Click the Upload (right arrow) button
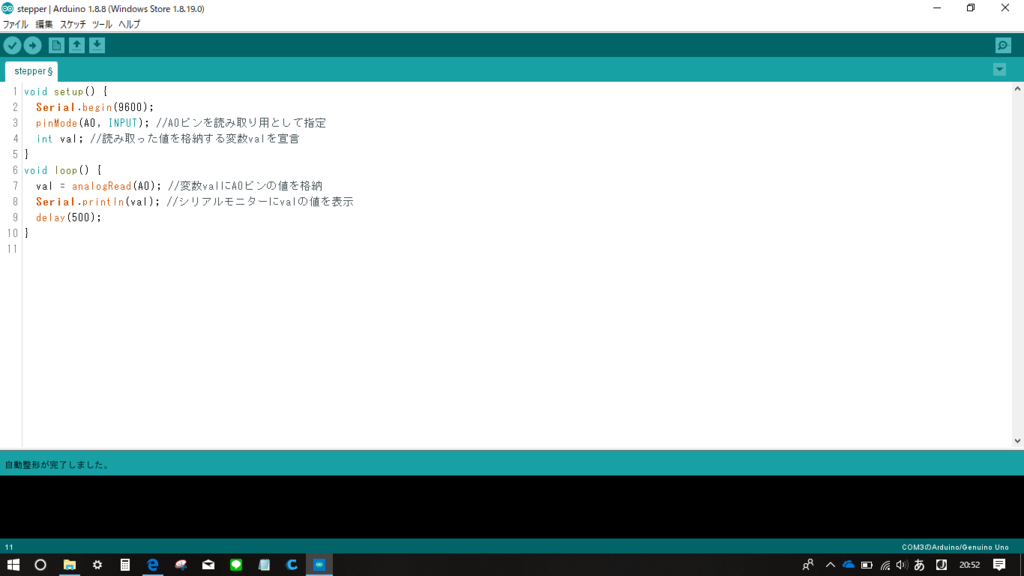Viewport: 1024px width, 576px height. pyautogui.click(x=33, y=45)
